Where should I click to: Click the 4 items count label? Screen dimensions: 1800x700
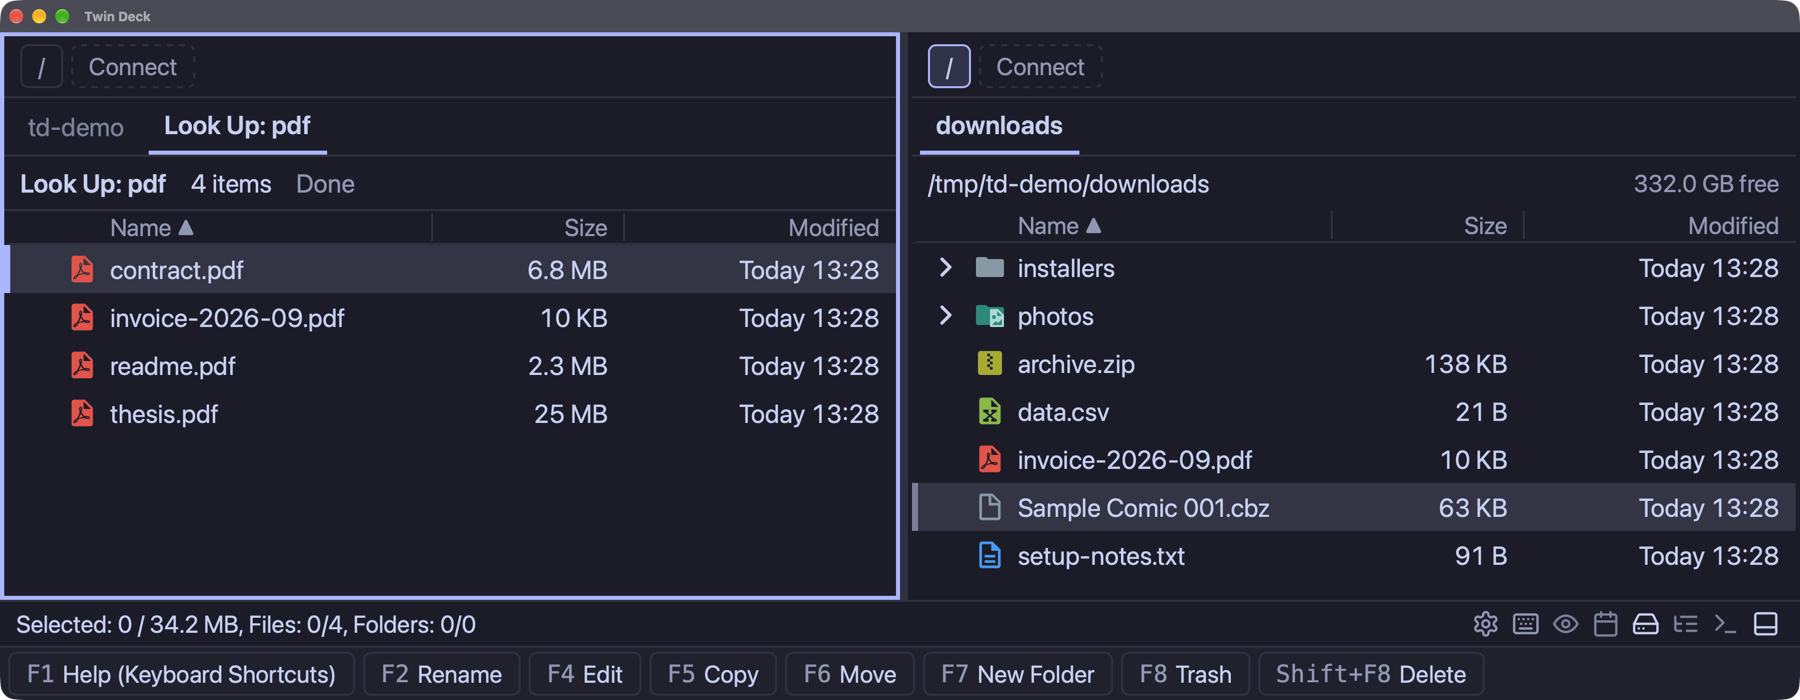pos(231,184)
